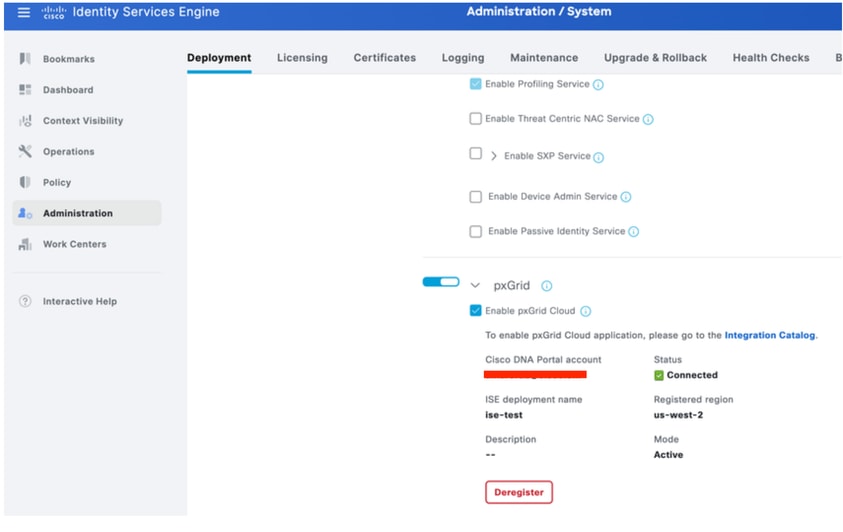Click the Identity Services Engine title
843x532 pixels.
[146, 12]
